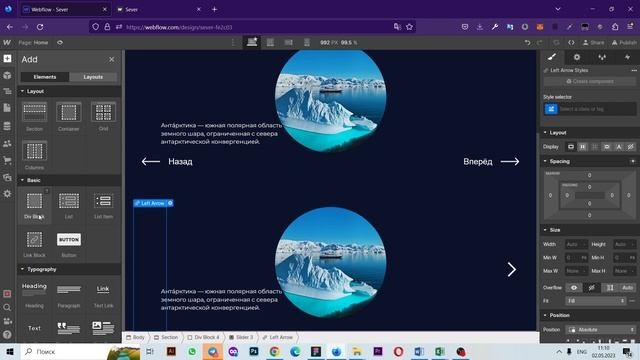The image size is (640, 360).
Task: Click the Width size input
Action: click(576, 244)
